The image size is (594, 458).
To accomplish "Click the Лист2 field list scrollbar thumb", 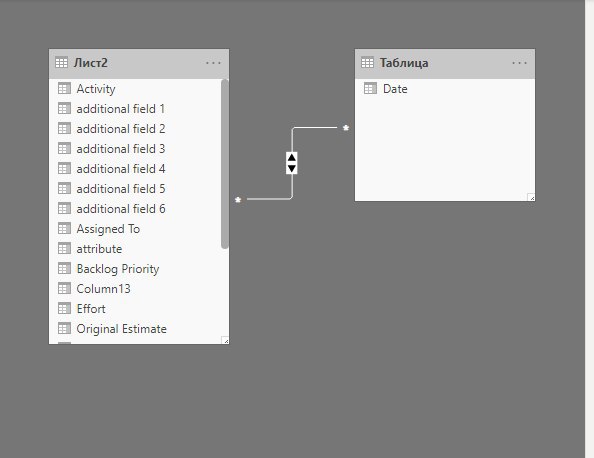I will (x=225, y=164).
